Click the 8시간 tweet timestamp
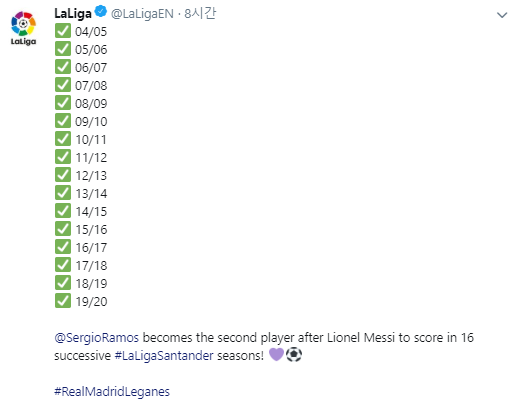The image size is (513, 403). coord(200,13)
